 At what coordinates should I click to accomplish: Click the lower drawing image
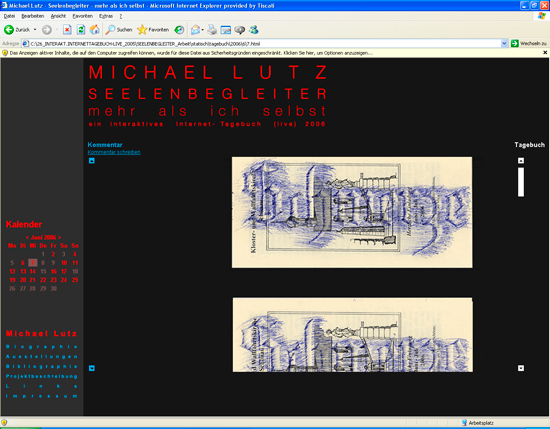click(353, 335)
